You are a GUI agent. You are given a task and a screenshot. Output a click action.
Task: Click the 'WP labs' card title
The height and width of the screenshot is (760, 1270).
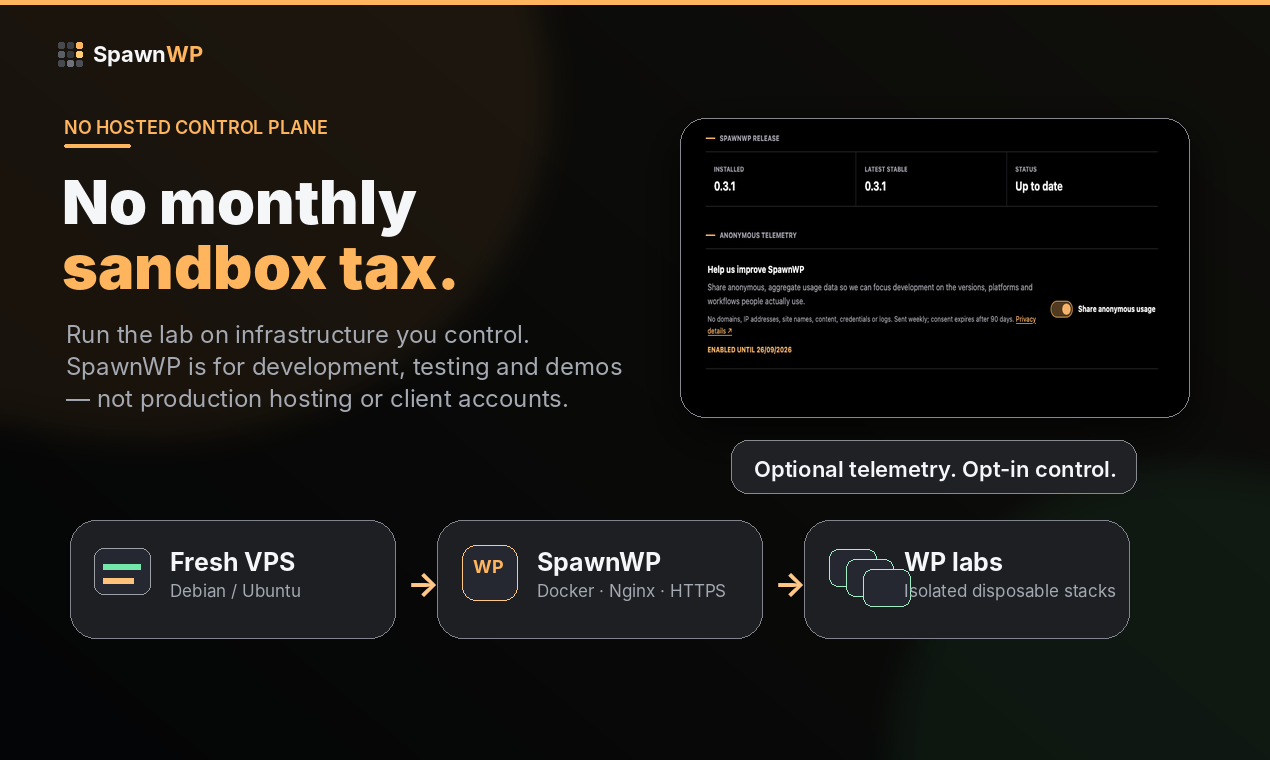click(x=953, y=562)
